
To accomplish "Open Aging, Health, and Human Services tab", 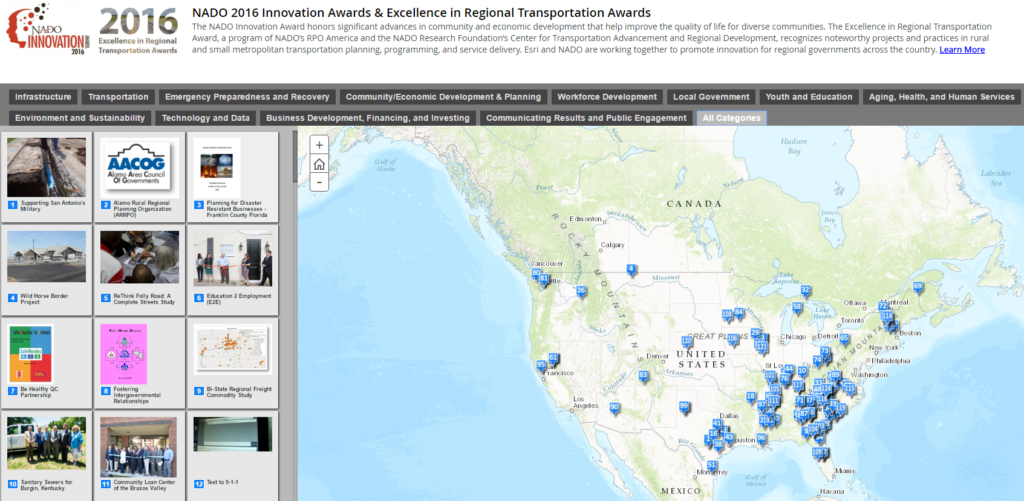I will click(x=942, y=97).
